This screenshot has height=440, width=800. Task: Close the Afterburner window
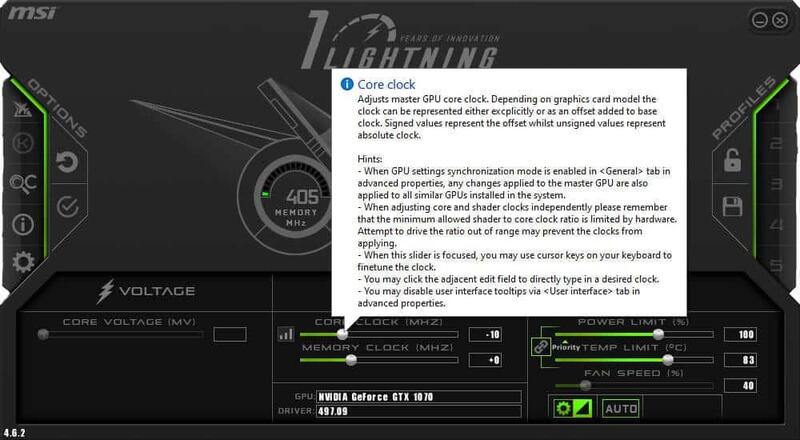pyautogui.click(x=780, y=20)
